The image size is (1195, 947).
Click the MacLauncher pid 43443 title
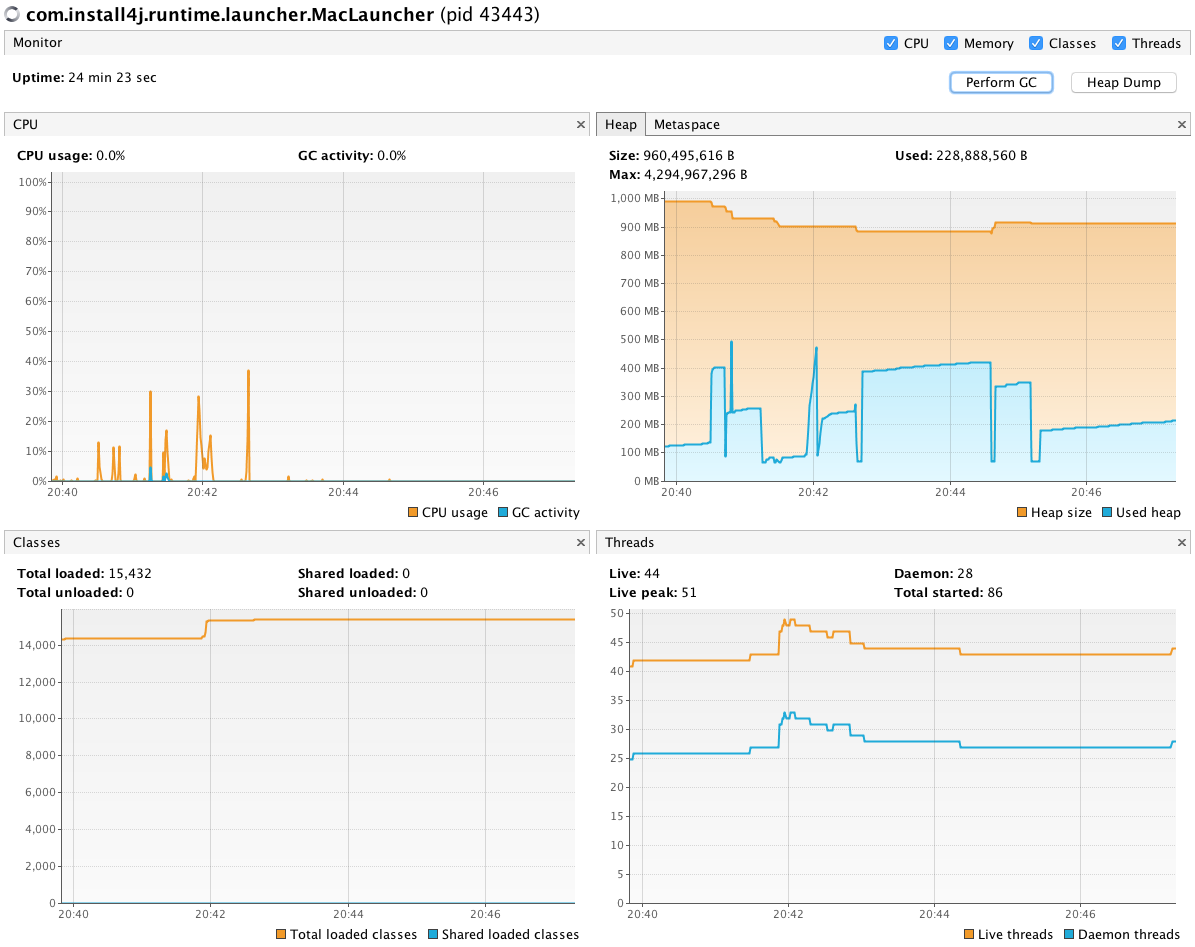pos(283,14)
